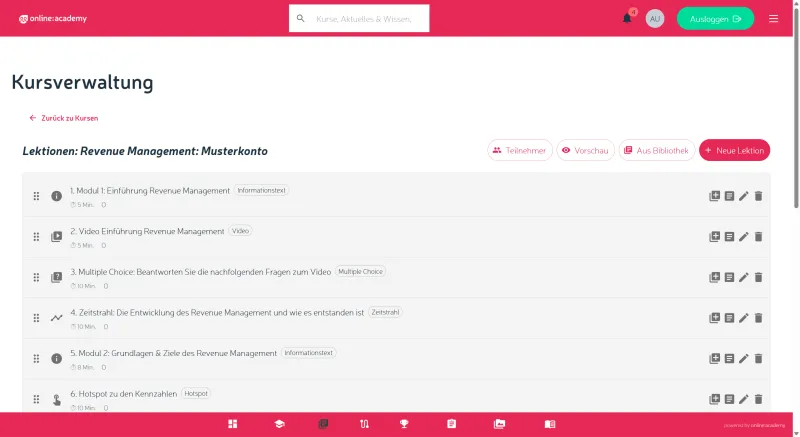Delete lesson 1 Modul 1 Einführung
The image size is (800, 437).
pyautogui.click(x=759, y=196)
